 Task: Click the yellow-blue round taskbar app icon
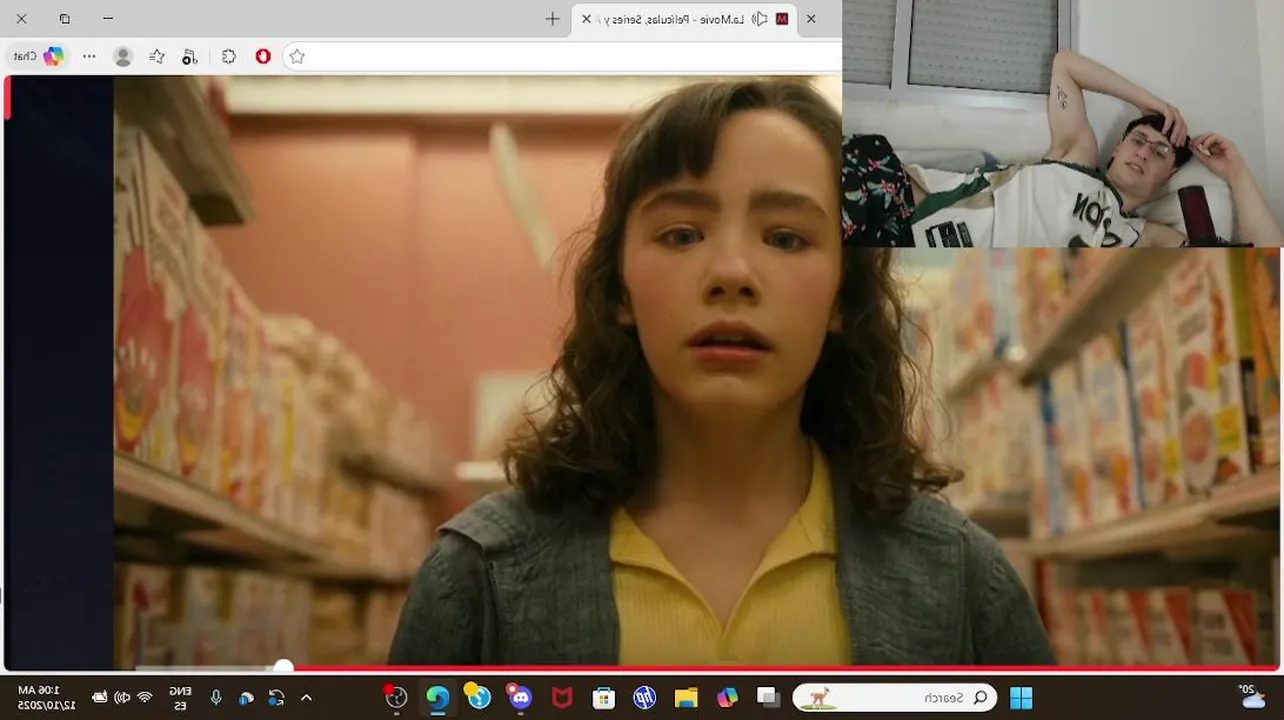(478, 696)
